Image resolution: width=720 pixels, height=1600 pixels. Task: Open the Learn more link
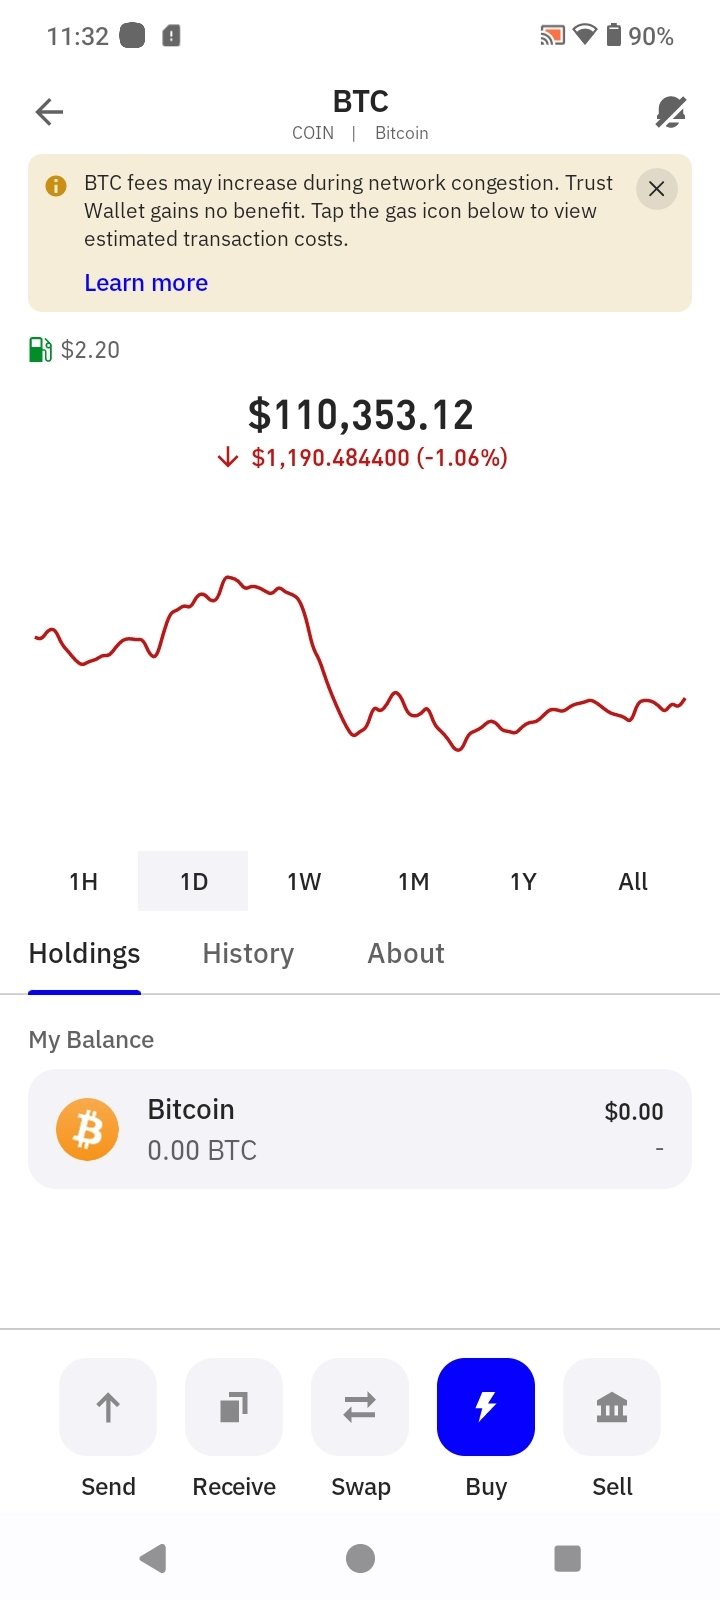pyautogui.click(x=146, y=283)
